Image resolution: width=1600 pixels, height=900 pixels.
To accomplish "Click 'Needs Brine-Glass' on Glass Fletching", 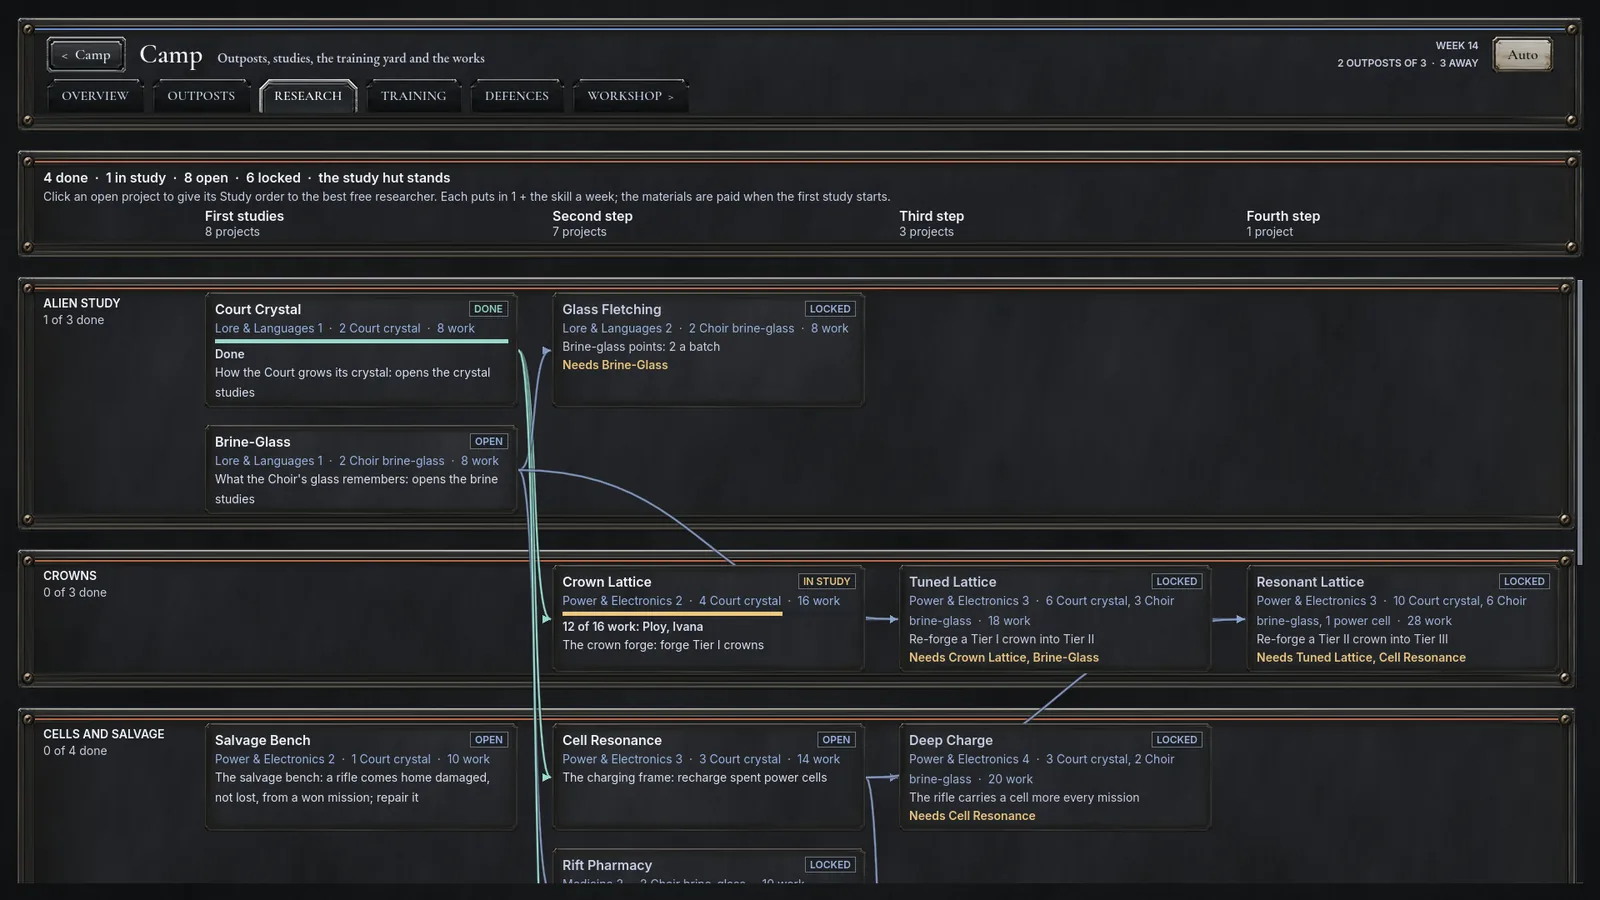I will pyautogui.click(x=615, y=365).
